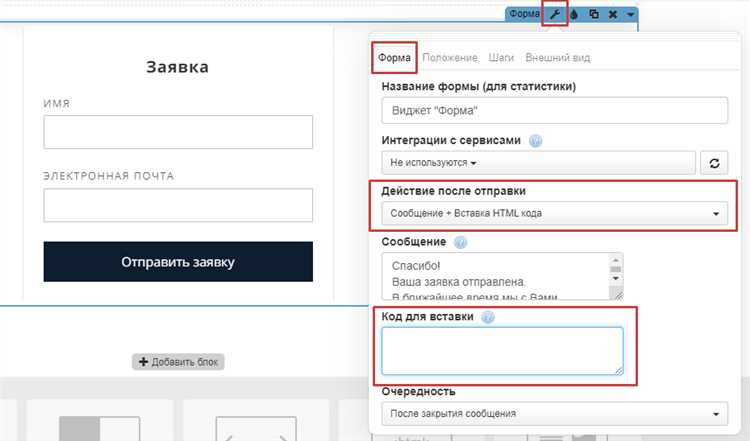Open form settings via the wrench icon
Viewport: 750px width, 441px height.
coord(555,14)
